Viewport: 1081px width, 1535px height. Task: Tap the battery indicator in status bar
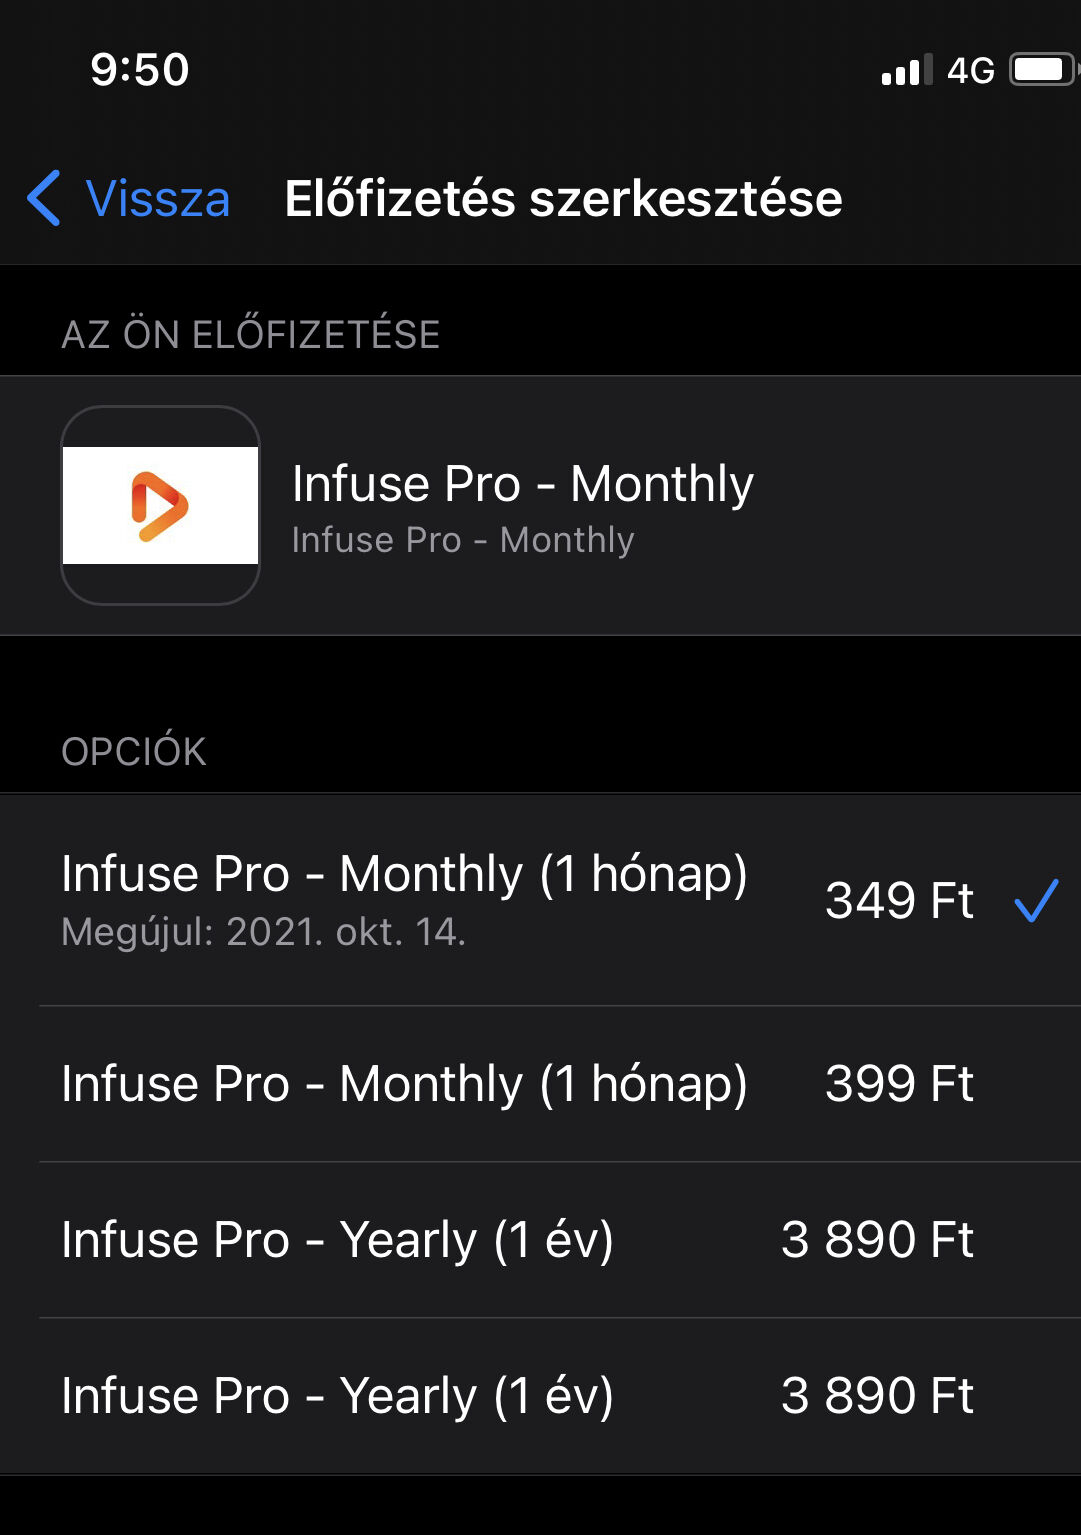coord(1043,69)
